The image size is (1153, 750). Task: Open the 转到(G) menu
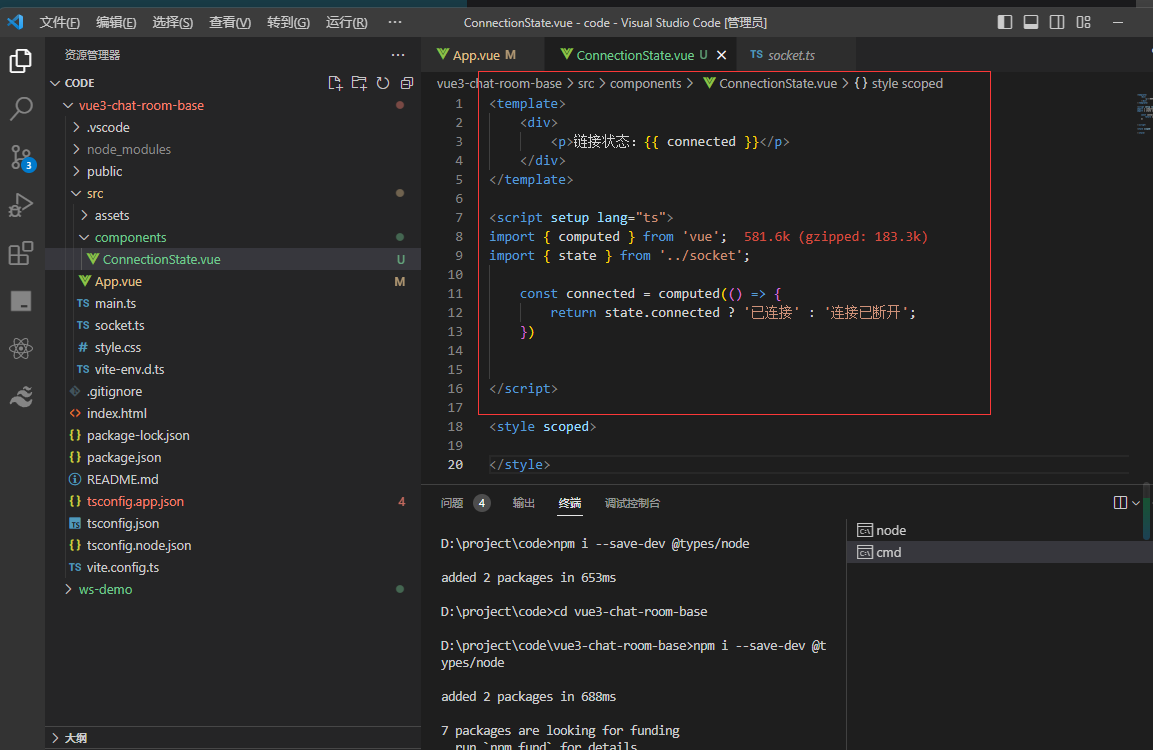tap(288, 22)
